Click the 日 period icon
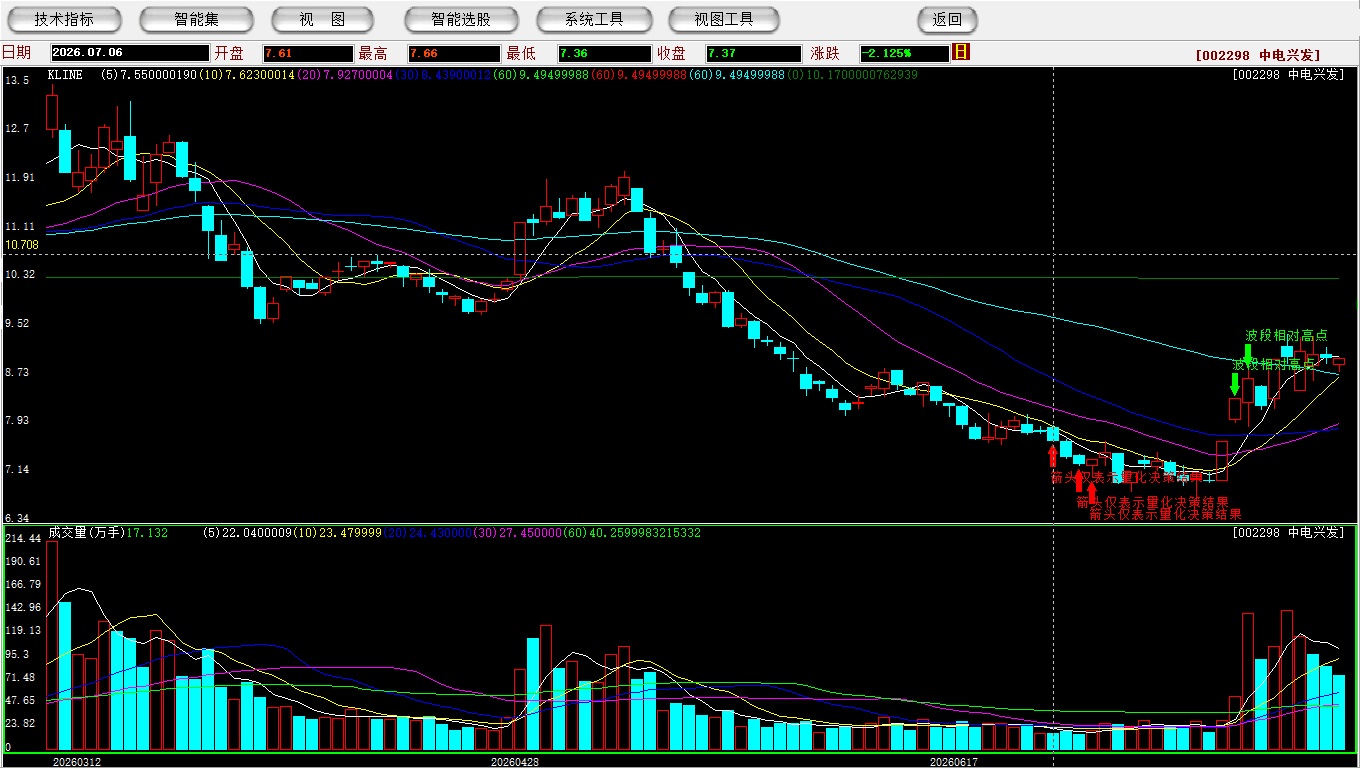Screen dimensions: 1360x768 coord(961,52)
